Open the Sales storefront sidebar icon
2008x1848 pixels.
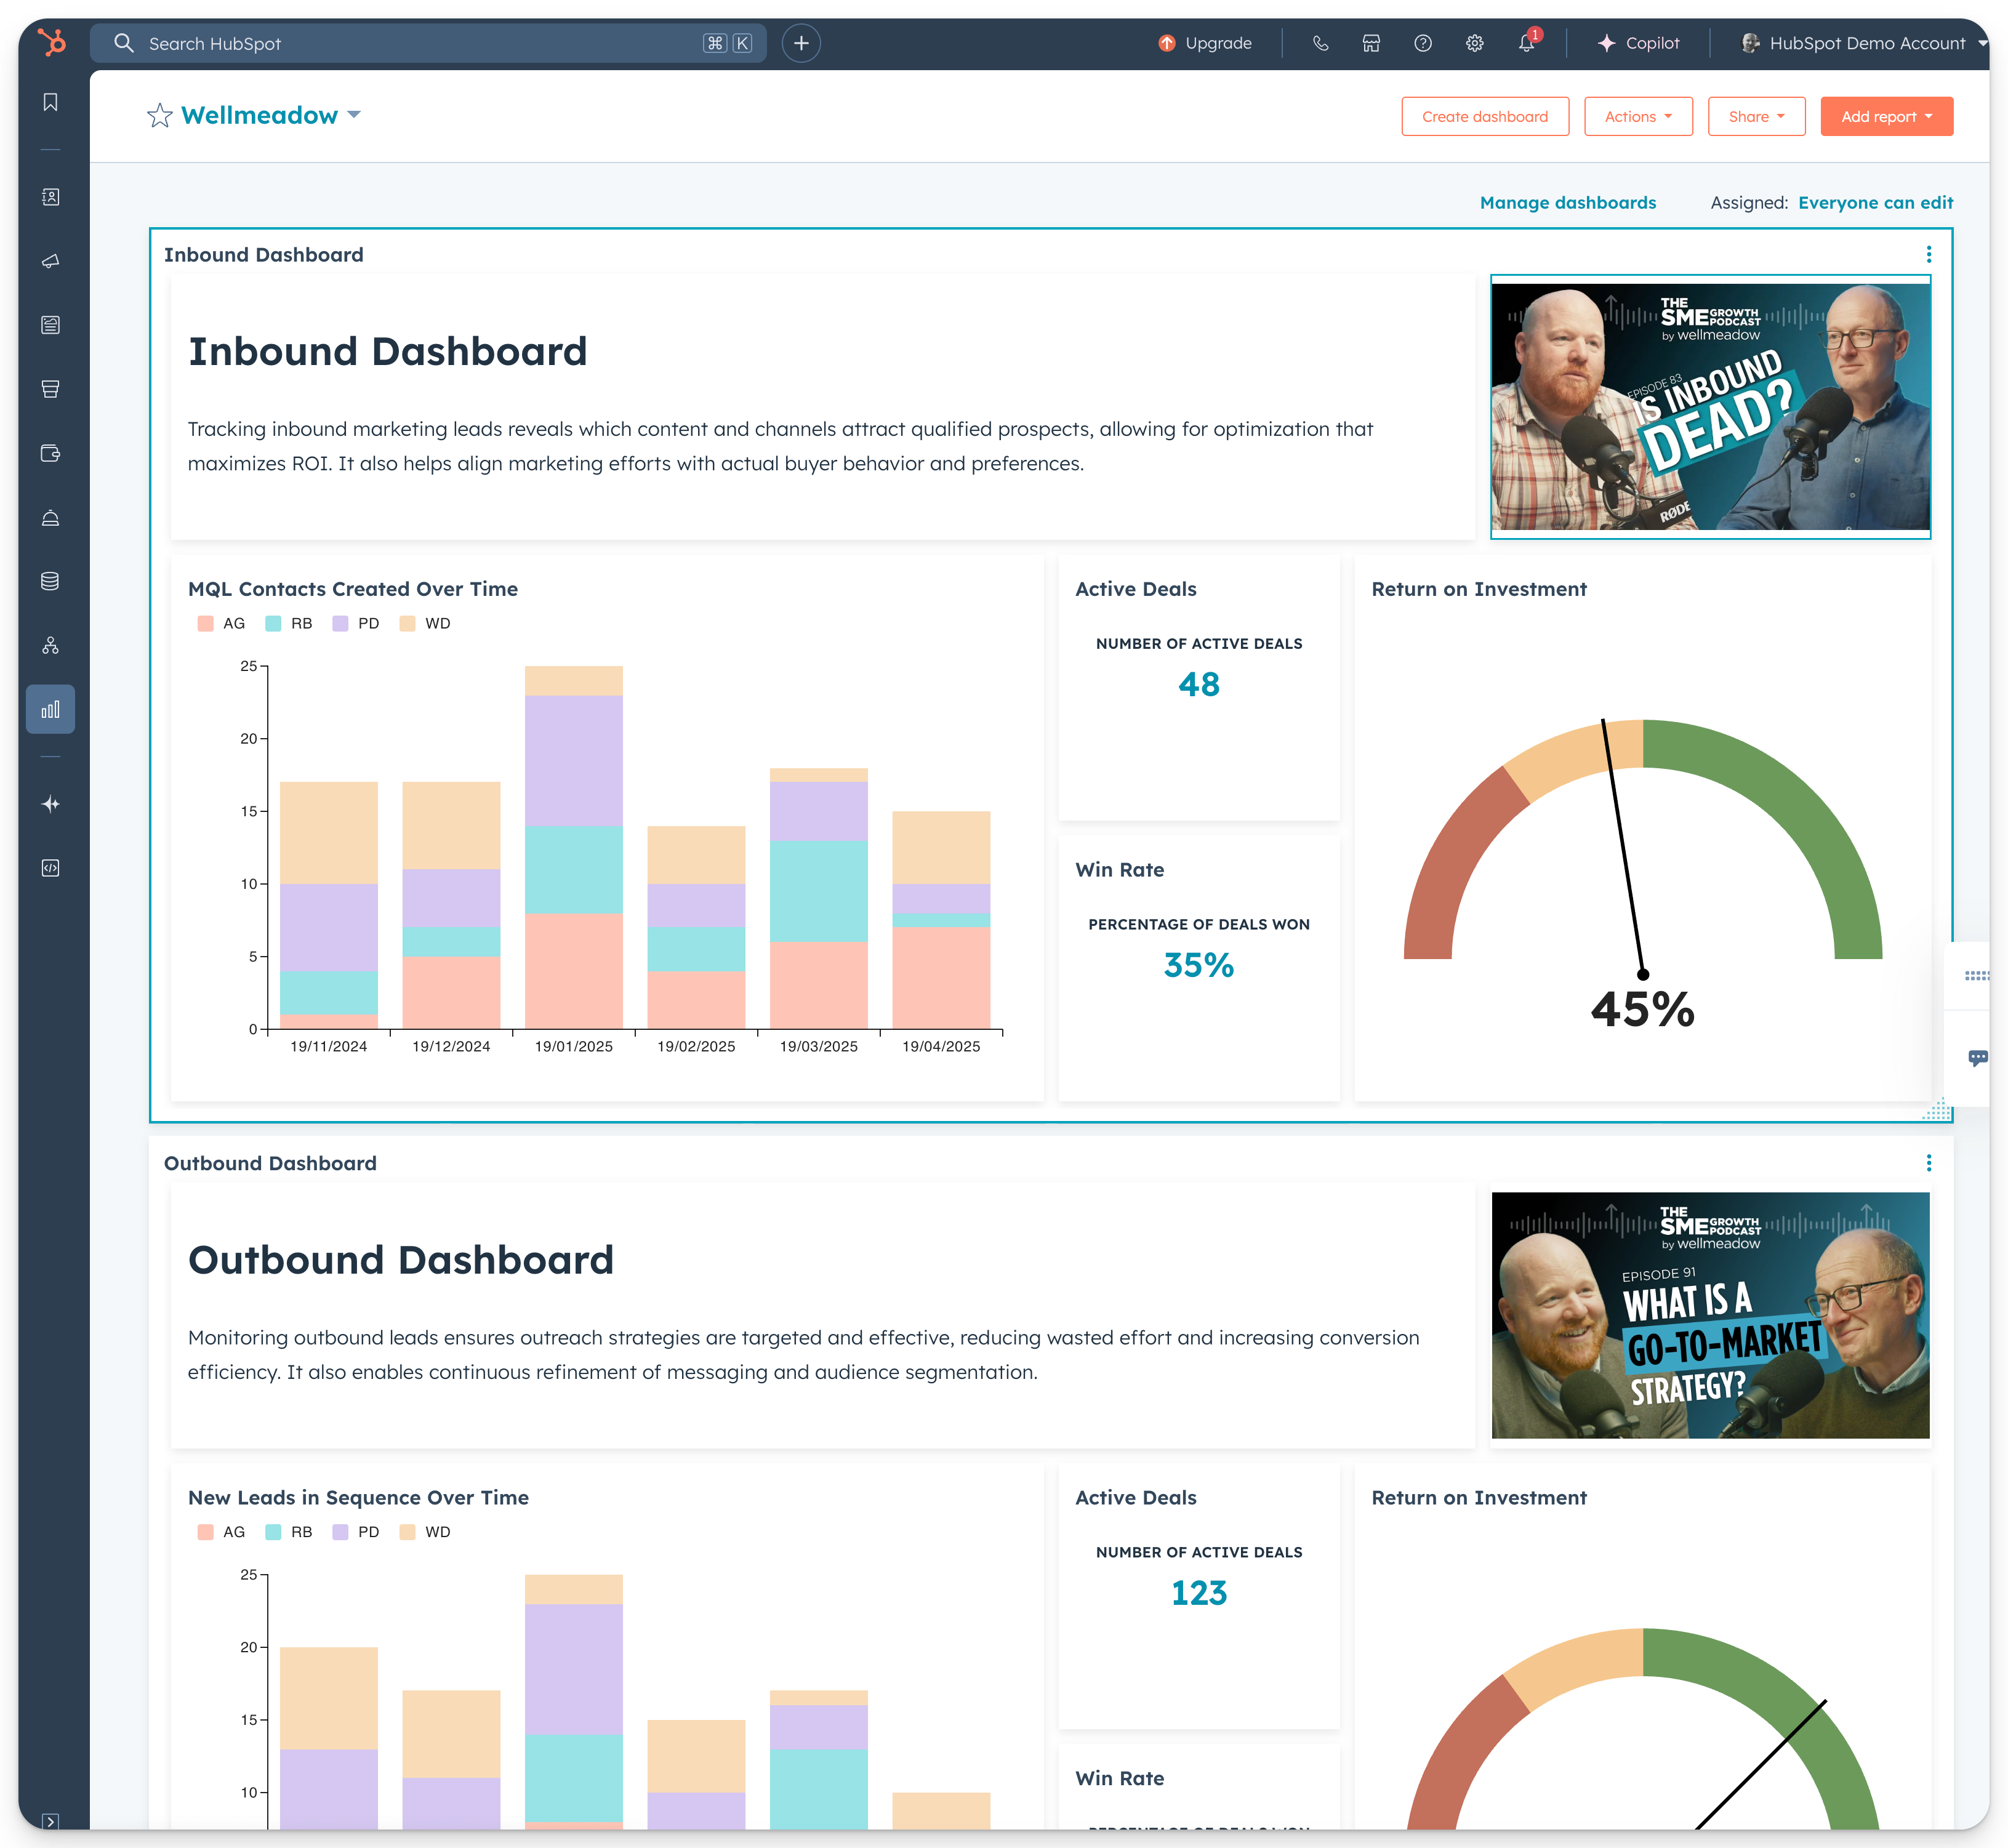pos(50,389)
